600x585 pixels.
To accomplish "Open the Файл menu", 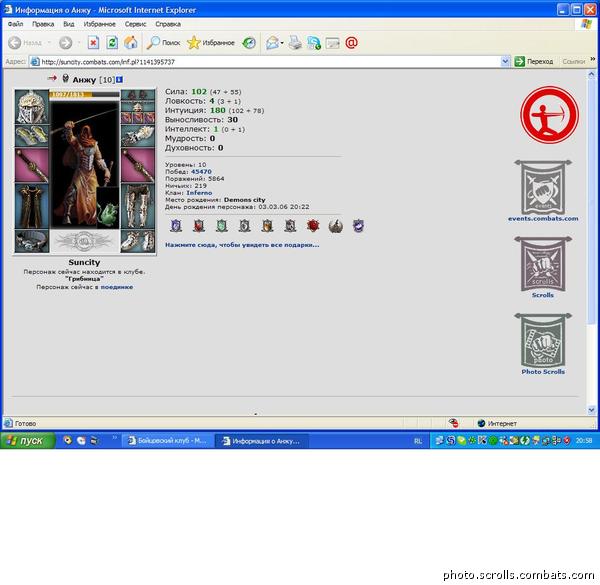I will (x=15, y=24).
